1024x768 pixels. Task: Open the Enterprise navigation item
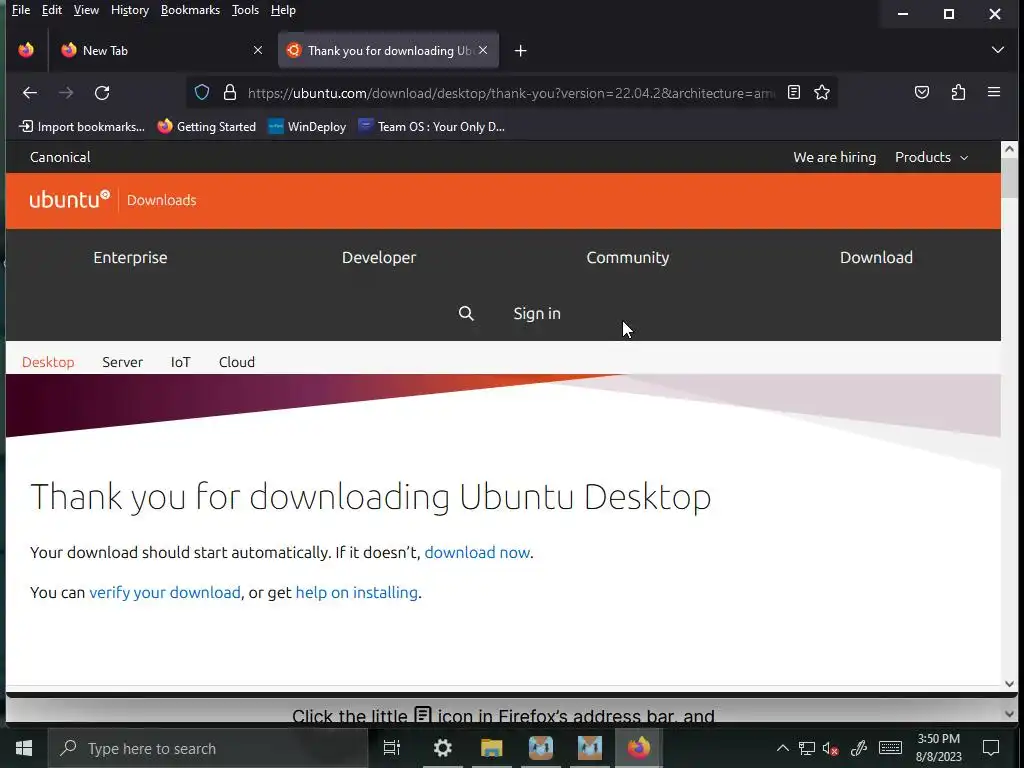click(130, 257)
